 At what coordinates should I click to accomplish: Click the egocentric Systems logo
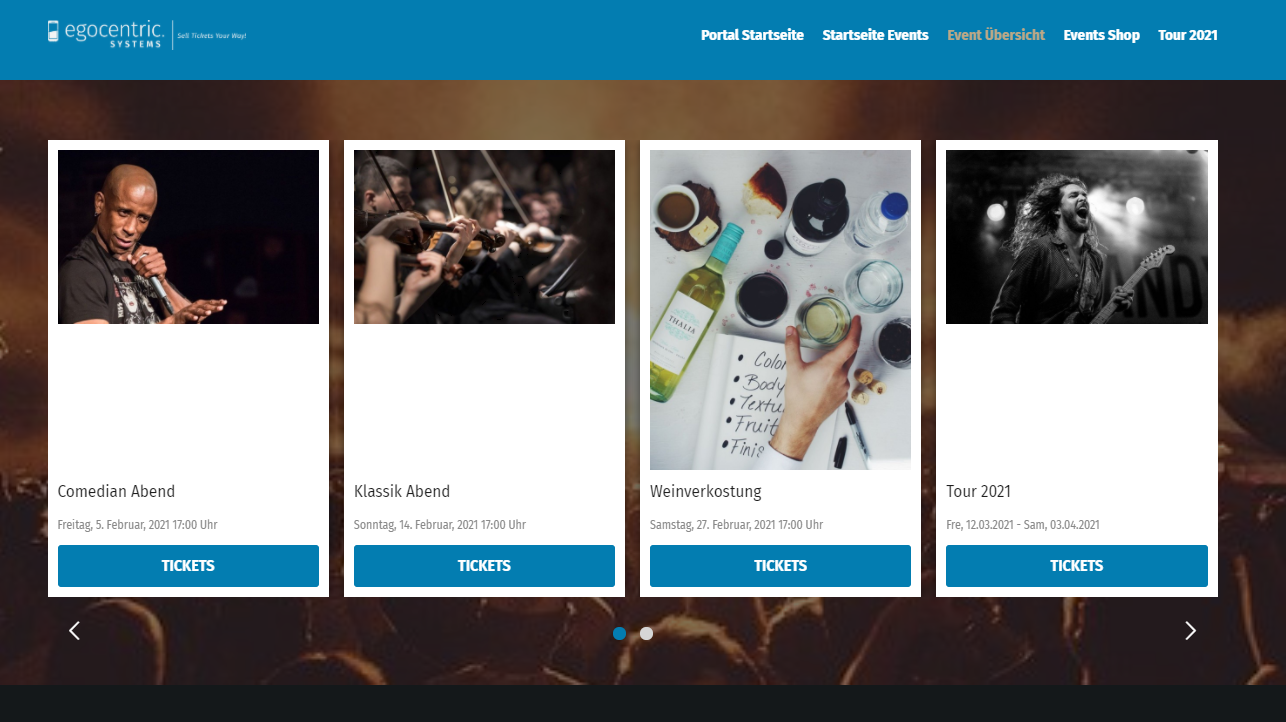[x=146, y=34]
